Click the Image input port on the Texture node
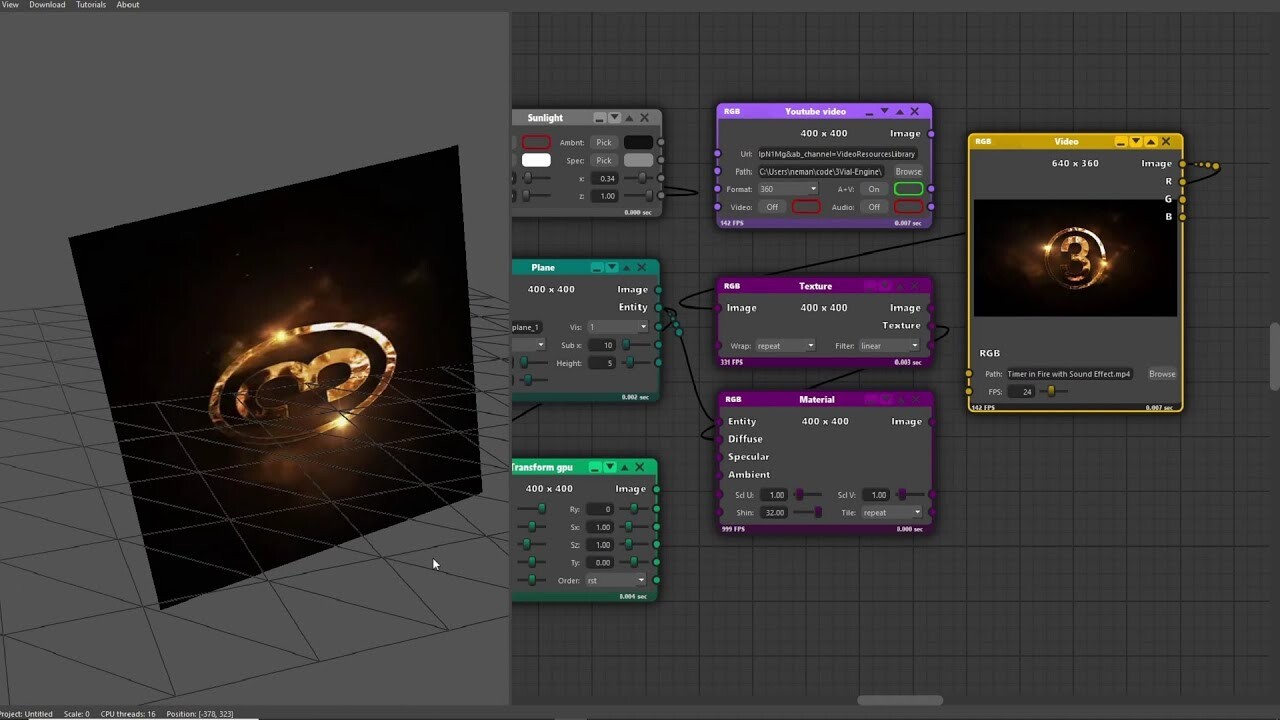This screenshot has height=720, width=1280. [716, 307]
